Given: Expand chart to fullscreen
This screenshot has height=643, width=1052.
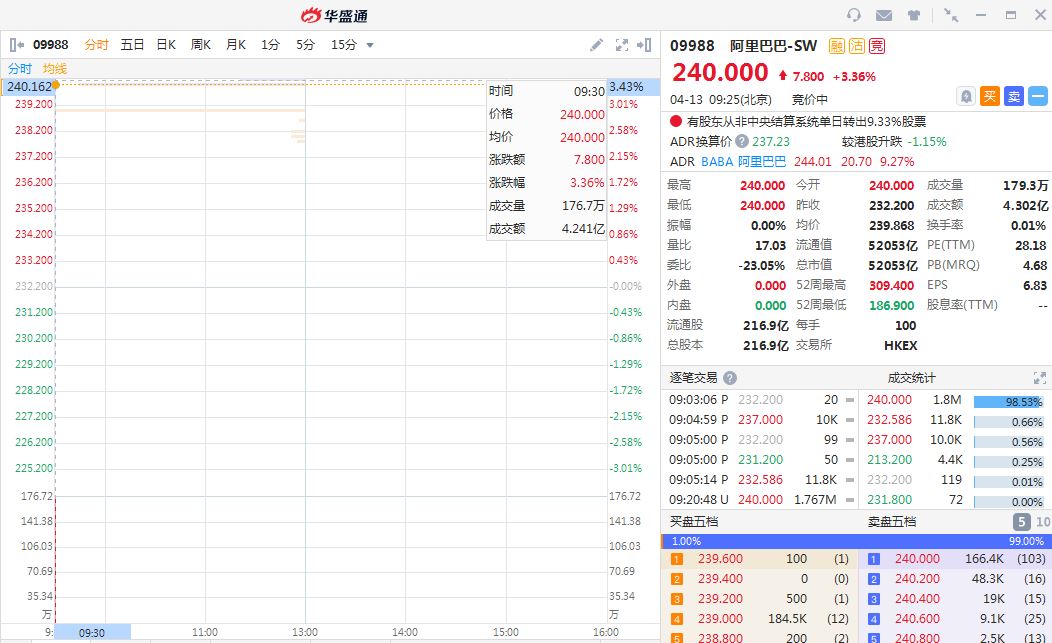Looking at the screenshot, I should tap(622, 45).
